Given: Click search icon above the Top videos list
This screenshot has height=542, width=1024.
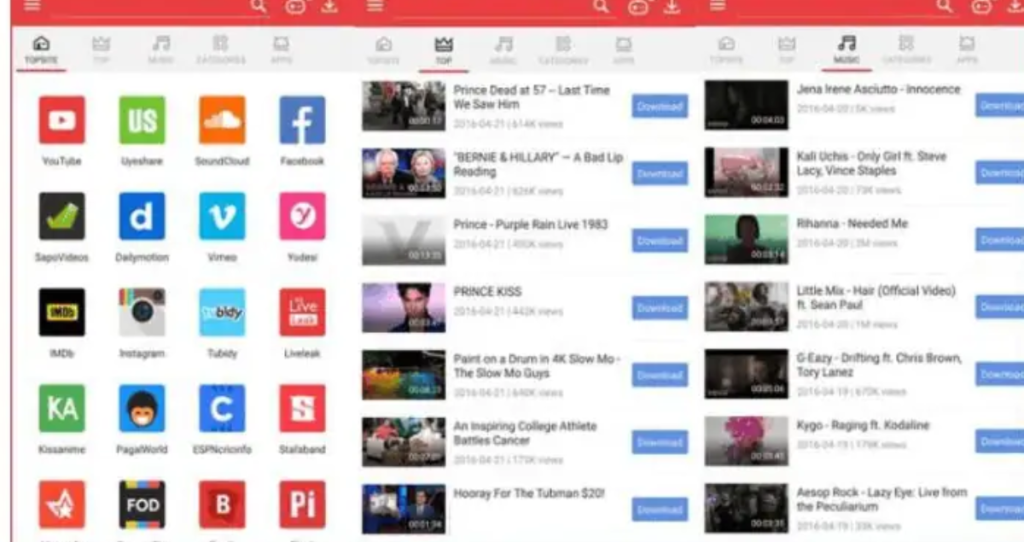Looking at the screenshot, I should (601, 6).
